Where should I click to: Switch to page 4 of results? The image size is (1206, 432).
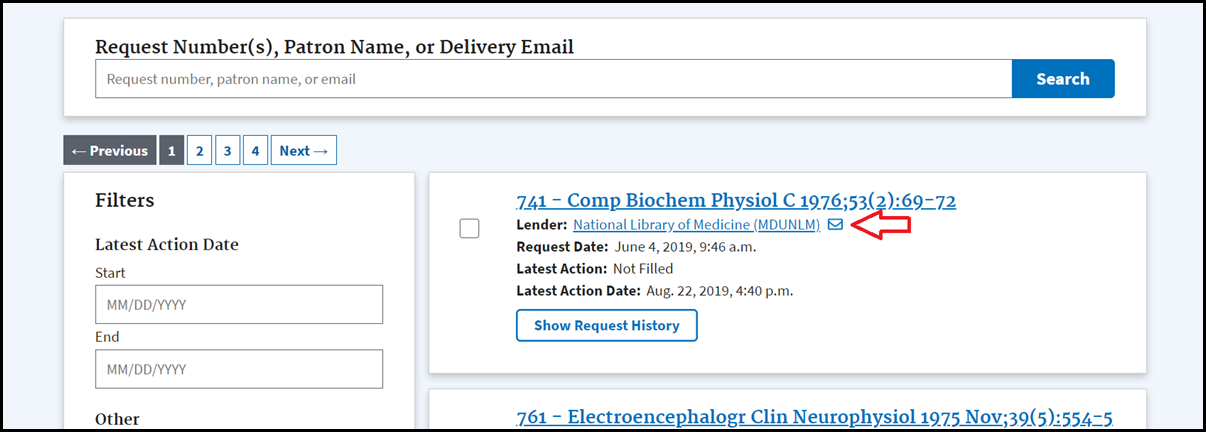coord(255,151)
